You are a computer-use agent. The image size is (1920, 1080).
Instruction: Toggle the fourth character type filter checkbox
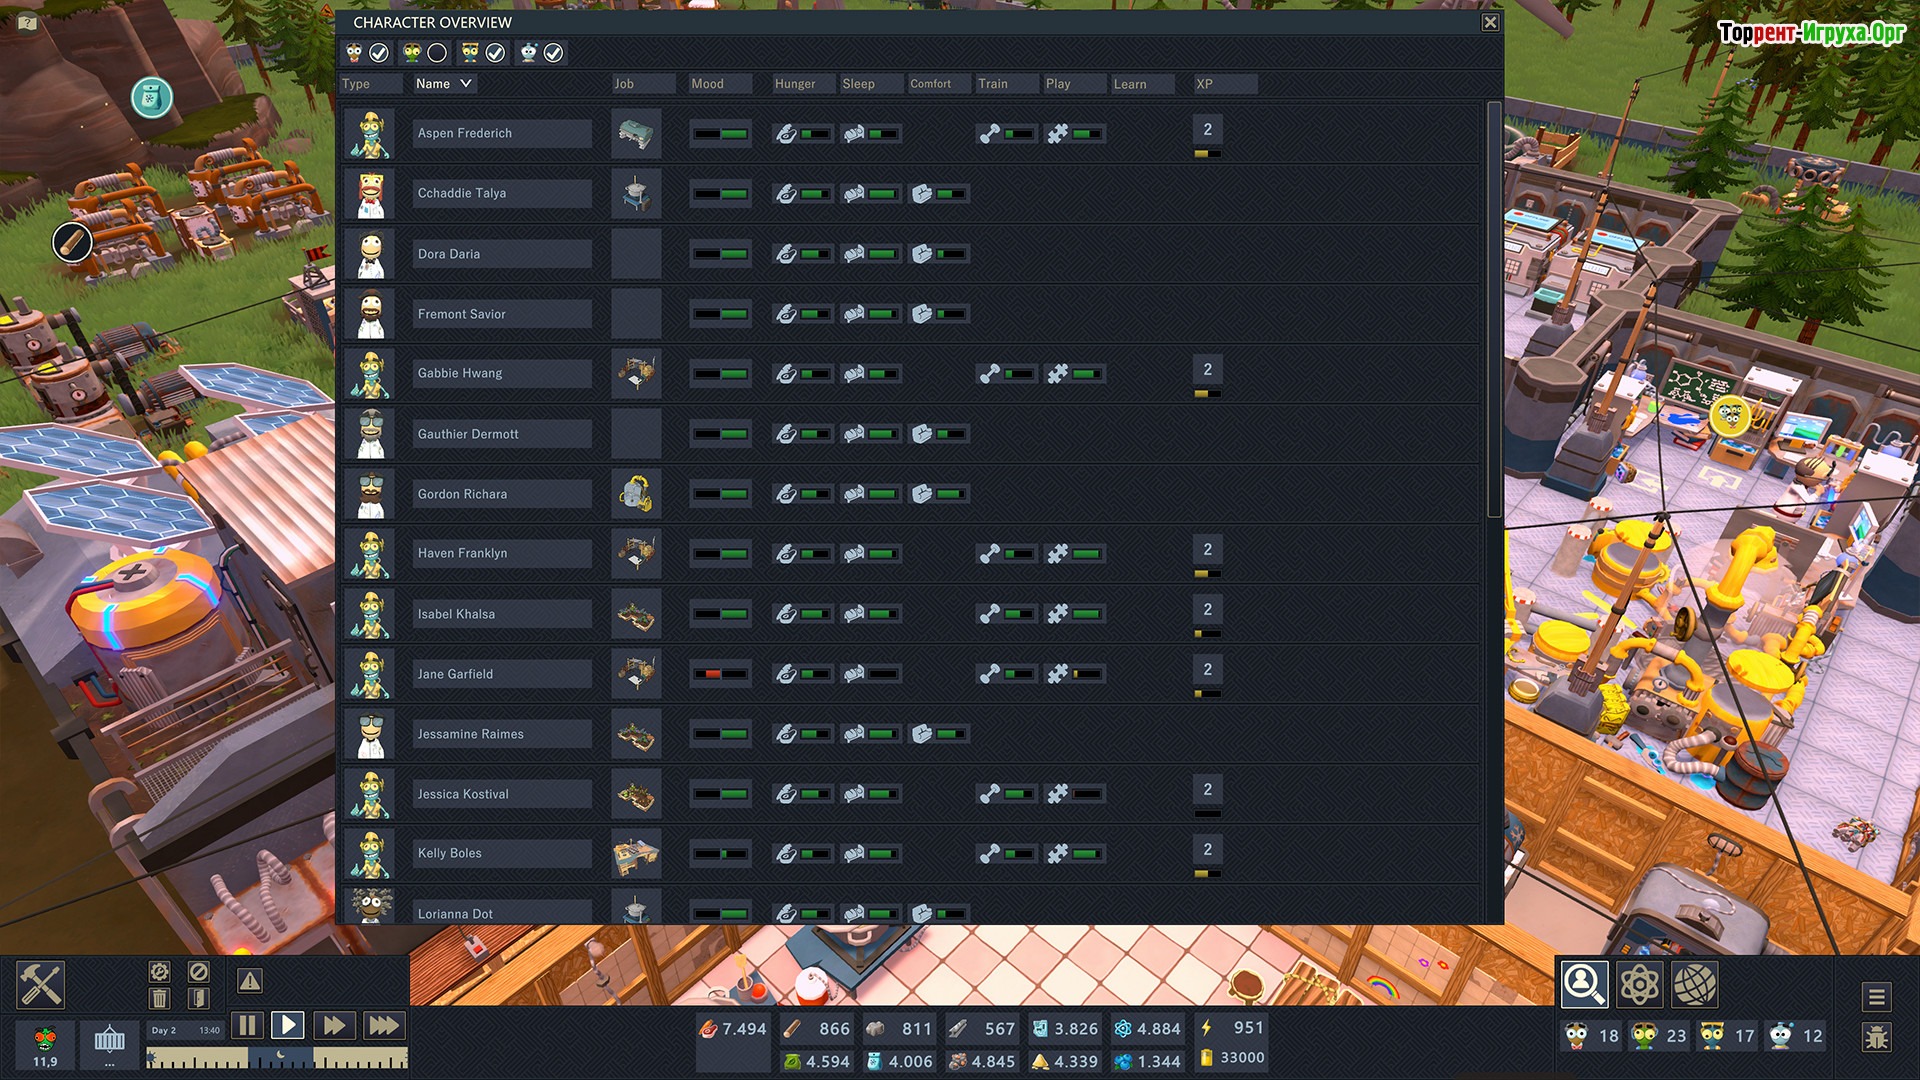pos(553,53)
